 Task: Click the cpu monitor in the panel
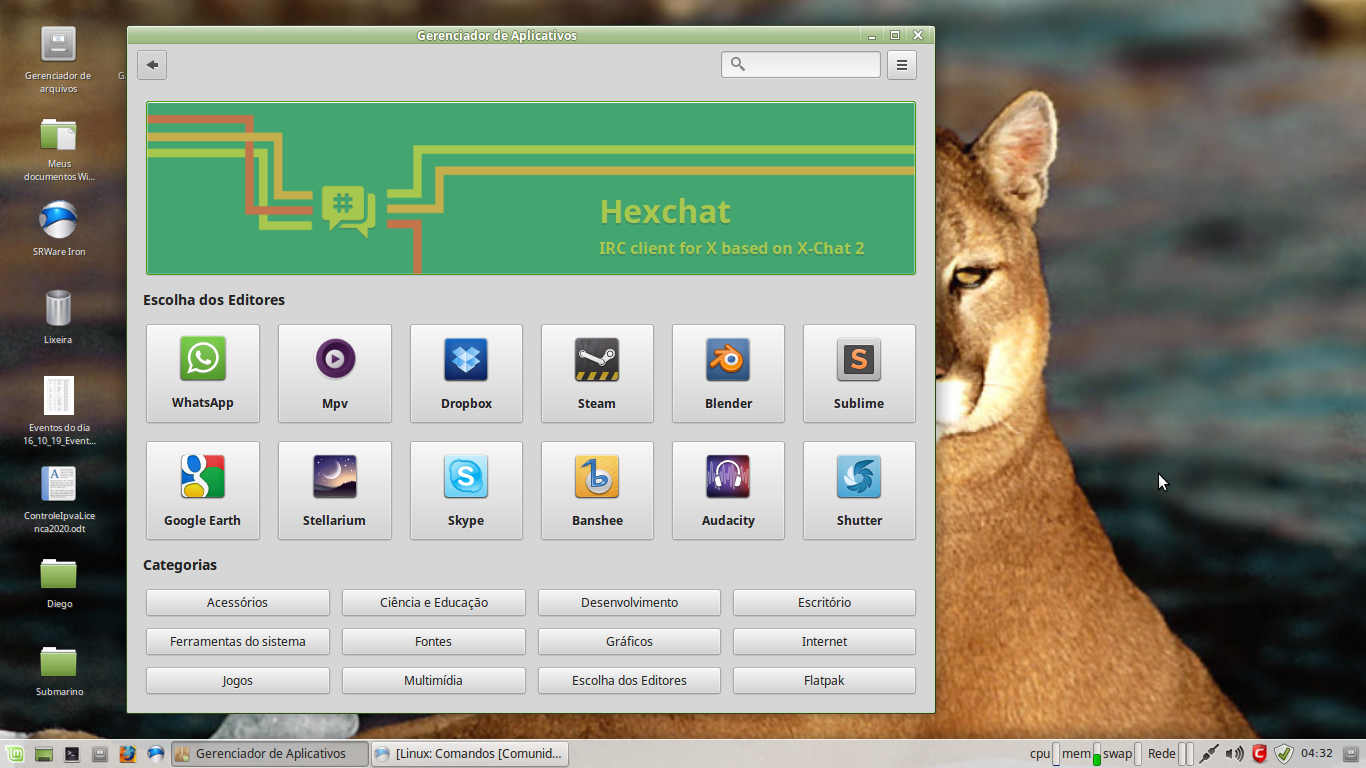(x=1045, y=754)
